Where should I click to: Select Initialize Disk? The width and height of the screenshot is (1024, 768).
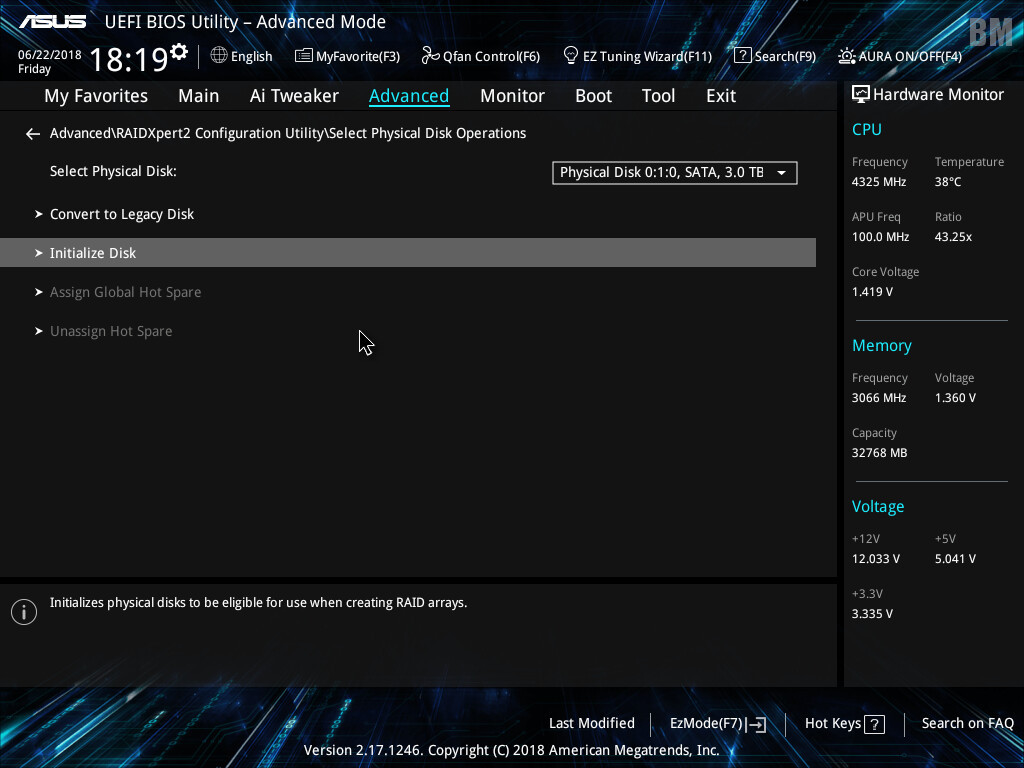(x=93, y=252)
